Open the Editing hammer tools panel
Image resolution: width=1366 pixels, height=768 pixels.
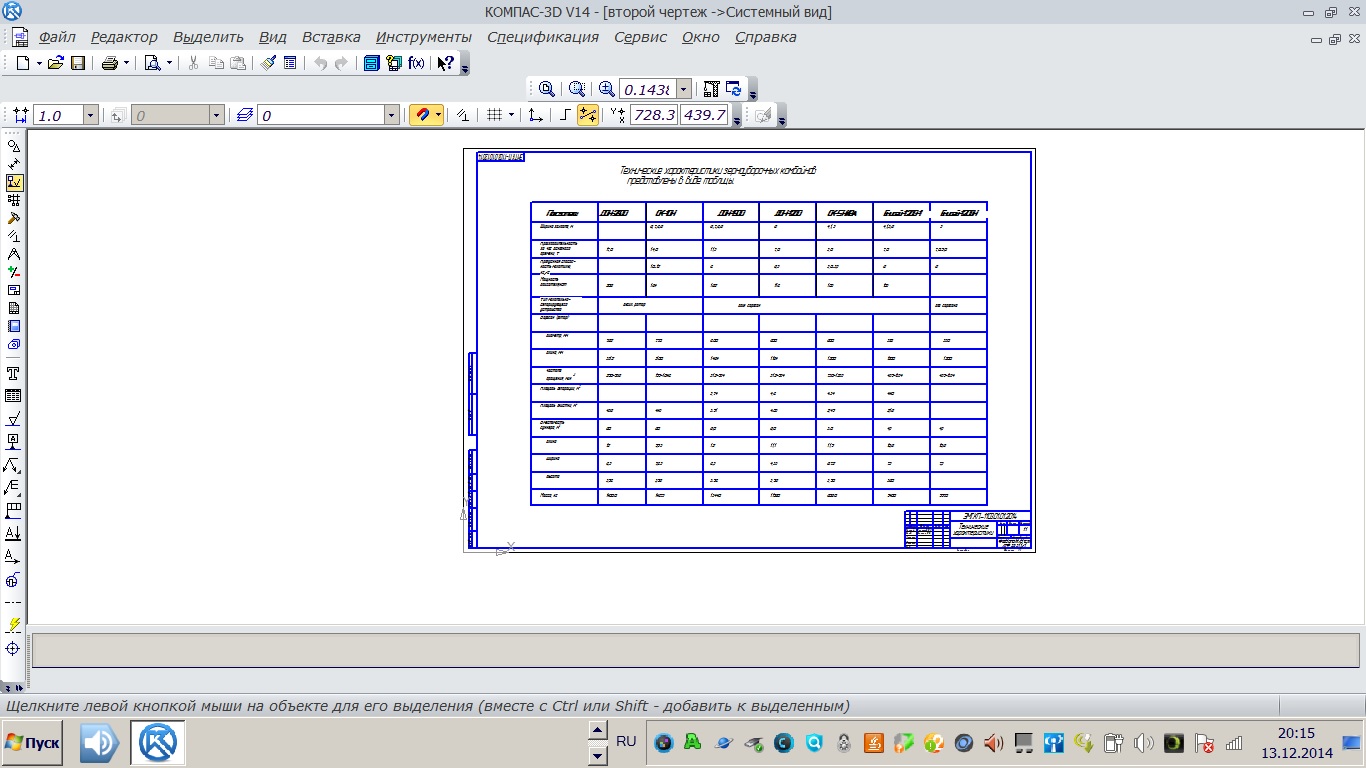point(14,218)
